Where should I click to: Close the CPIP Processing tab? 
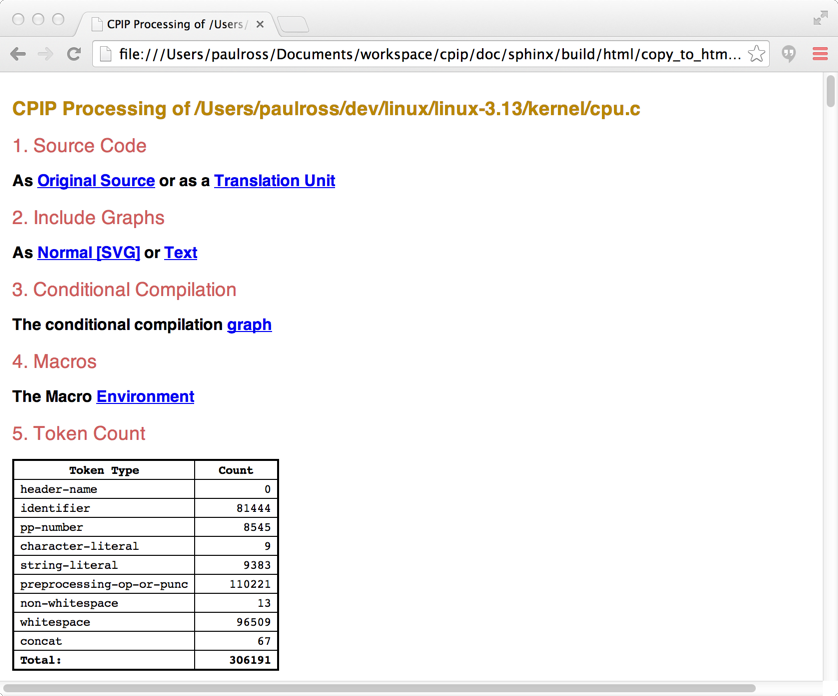(x=260, y=24)
